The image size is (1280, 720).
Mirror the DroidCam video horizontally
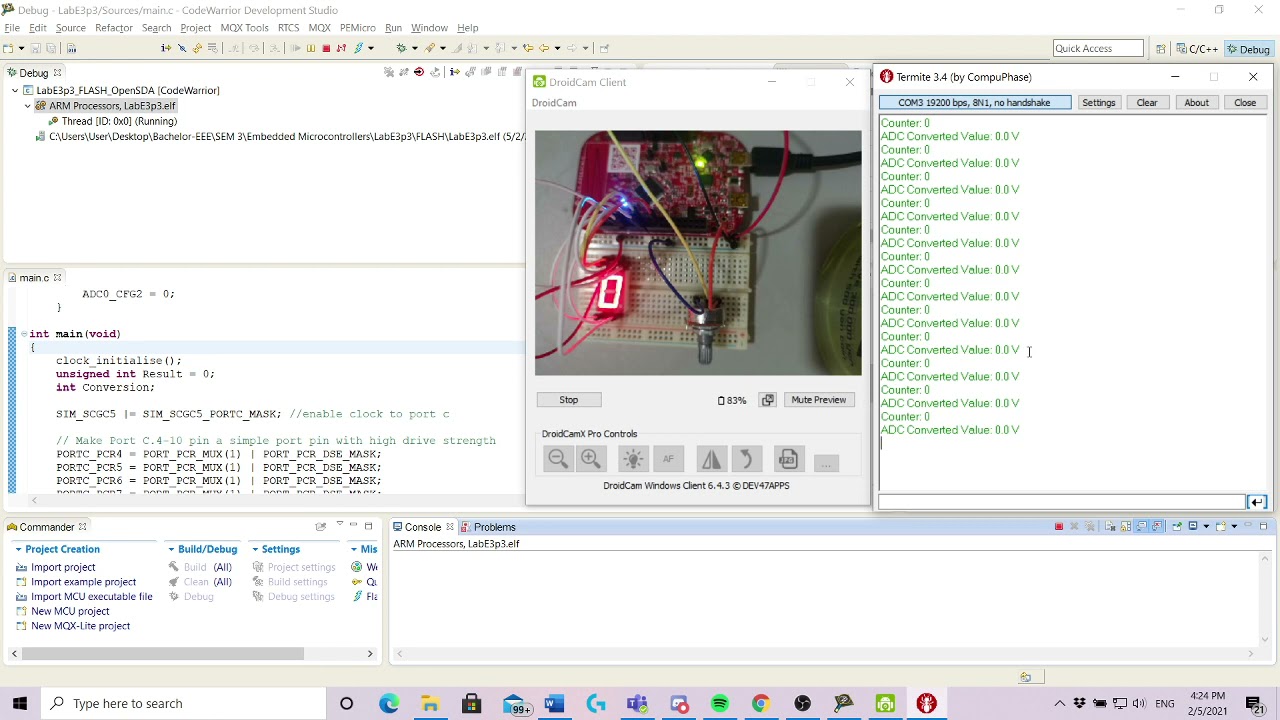coord(711,459)
